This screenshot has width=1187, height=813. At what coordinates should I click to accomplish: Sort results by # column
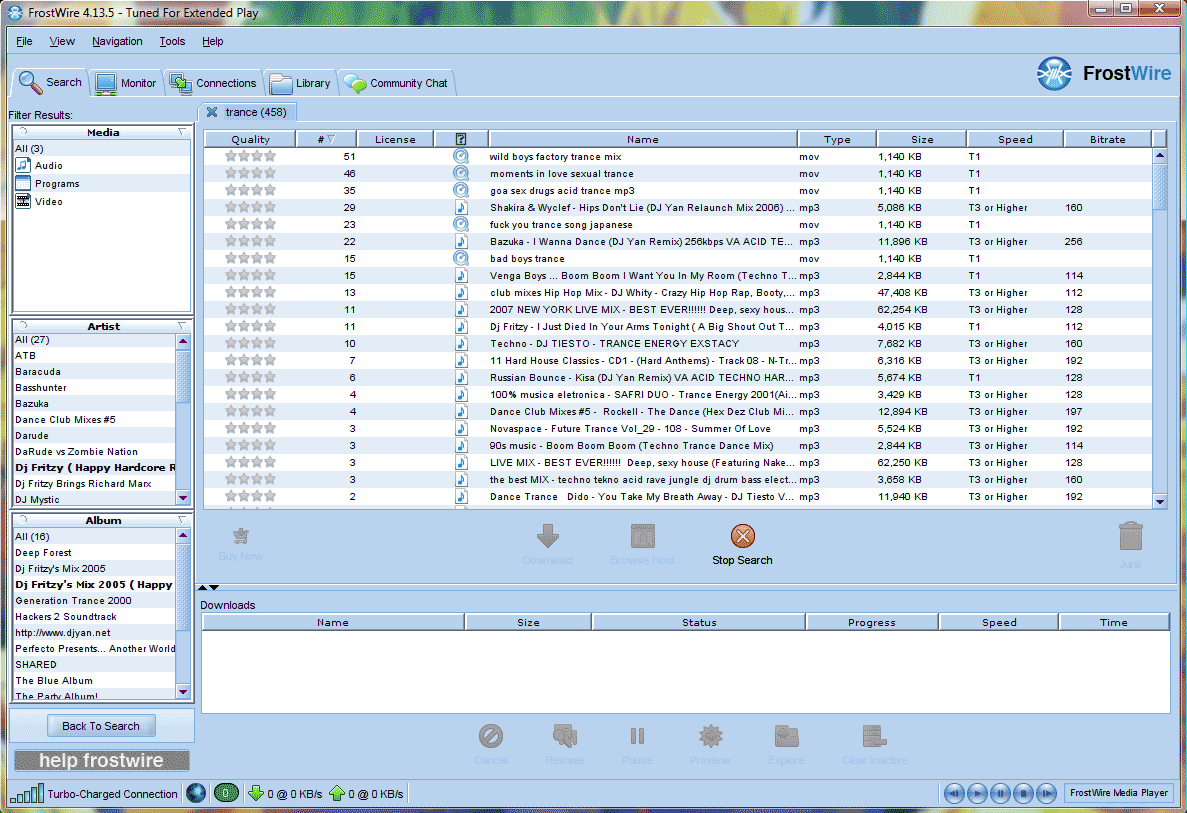(326, 139)
